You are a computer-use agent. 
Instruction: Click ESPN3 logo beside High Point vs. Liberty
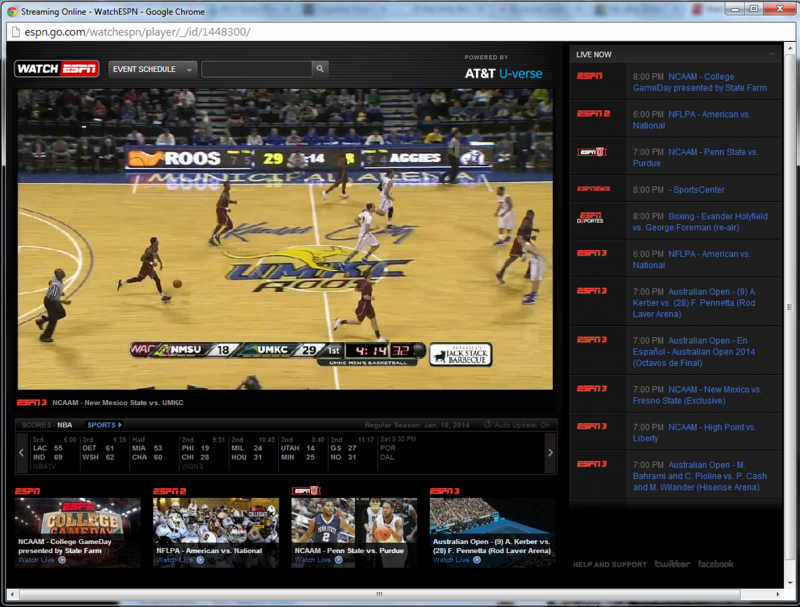[x=592, y=426]
